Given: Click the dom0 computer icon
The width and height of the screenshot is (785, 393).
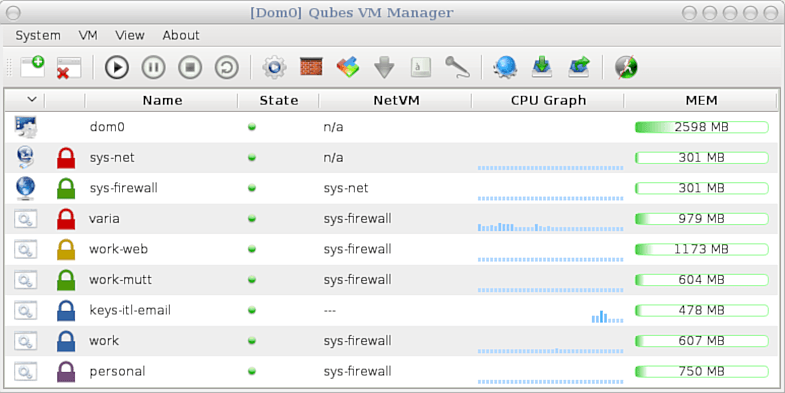Looking at the screenshot, I should [x=26, y=127].
